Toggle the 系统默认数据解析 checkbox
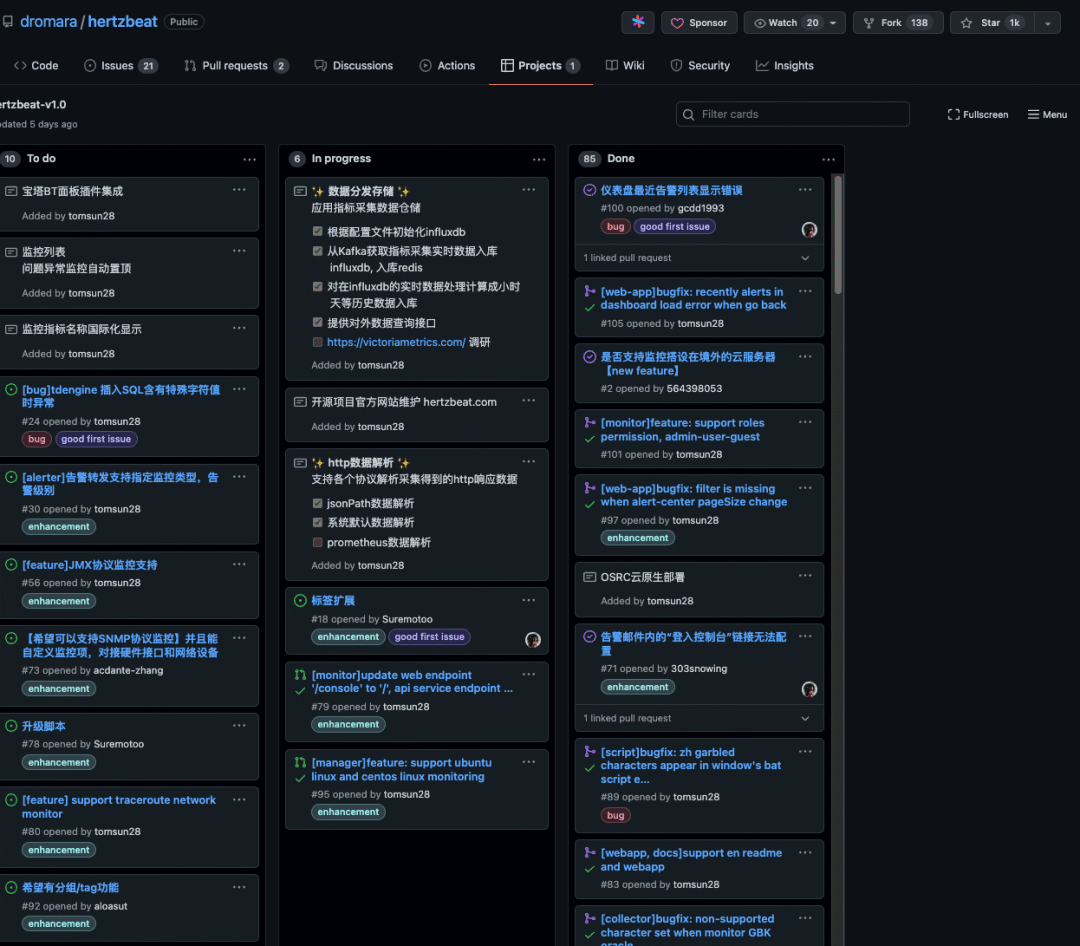 click(318, 522)
